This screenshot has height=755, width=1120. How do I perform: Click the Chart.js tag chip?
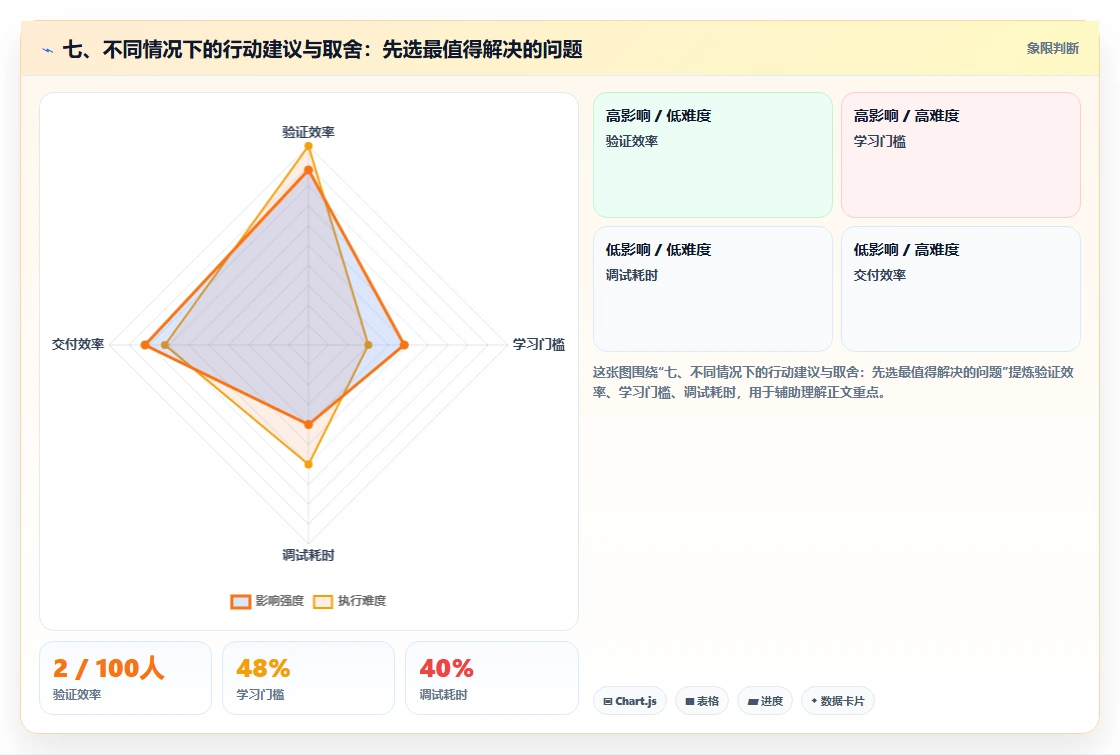(629, 701)
